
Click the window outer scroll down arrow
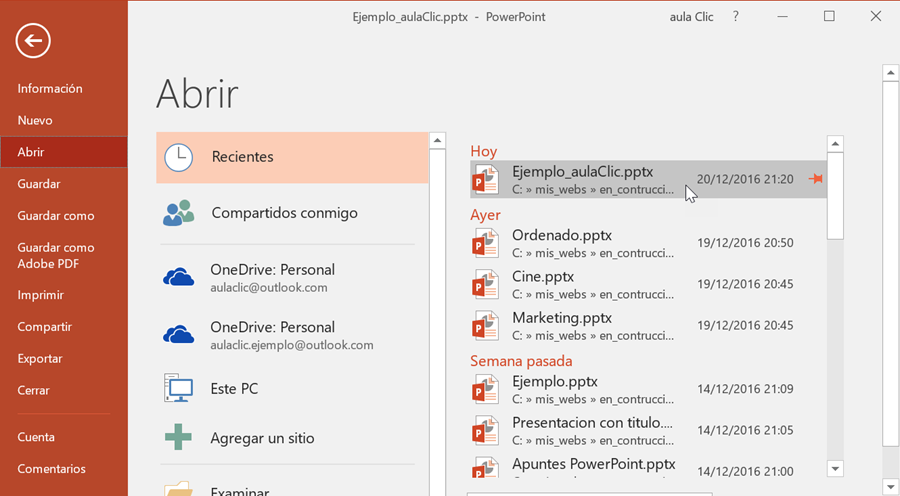click(x=890, y=488)
